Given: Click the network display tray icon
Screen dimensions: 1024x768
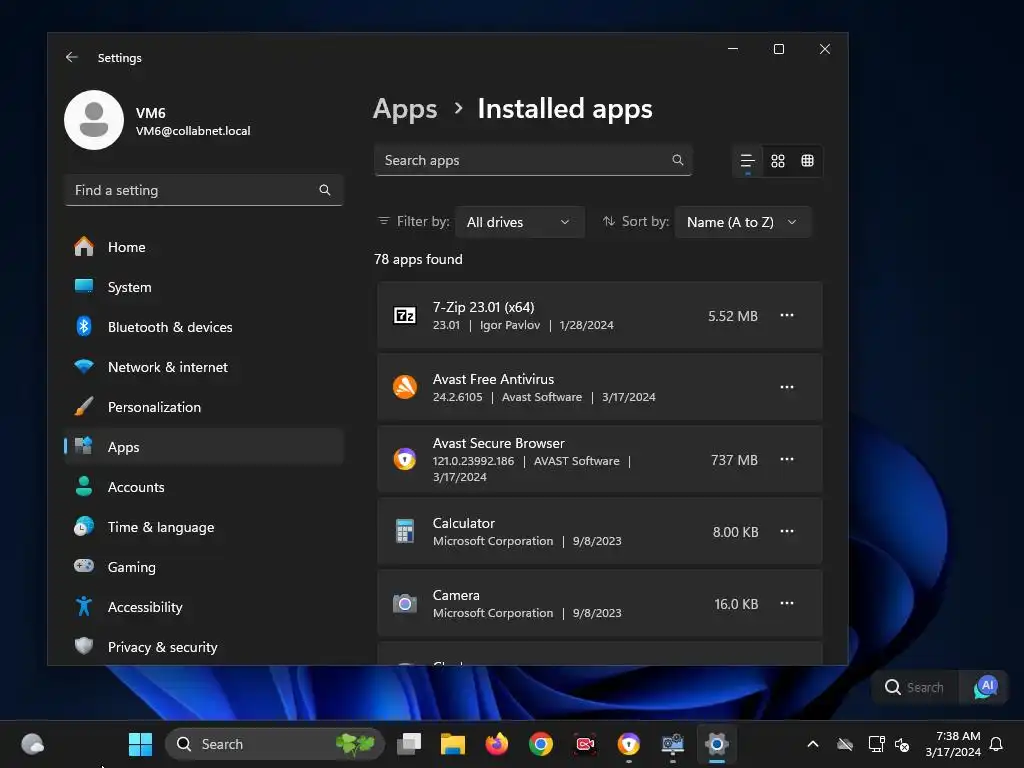Looking at the screenshot, I should pos(876,744).
